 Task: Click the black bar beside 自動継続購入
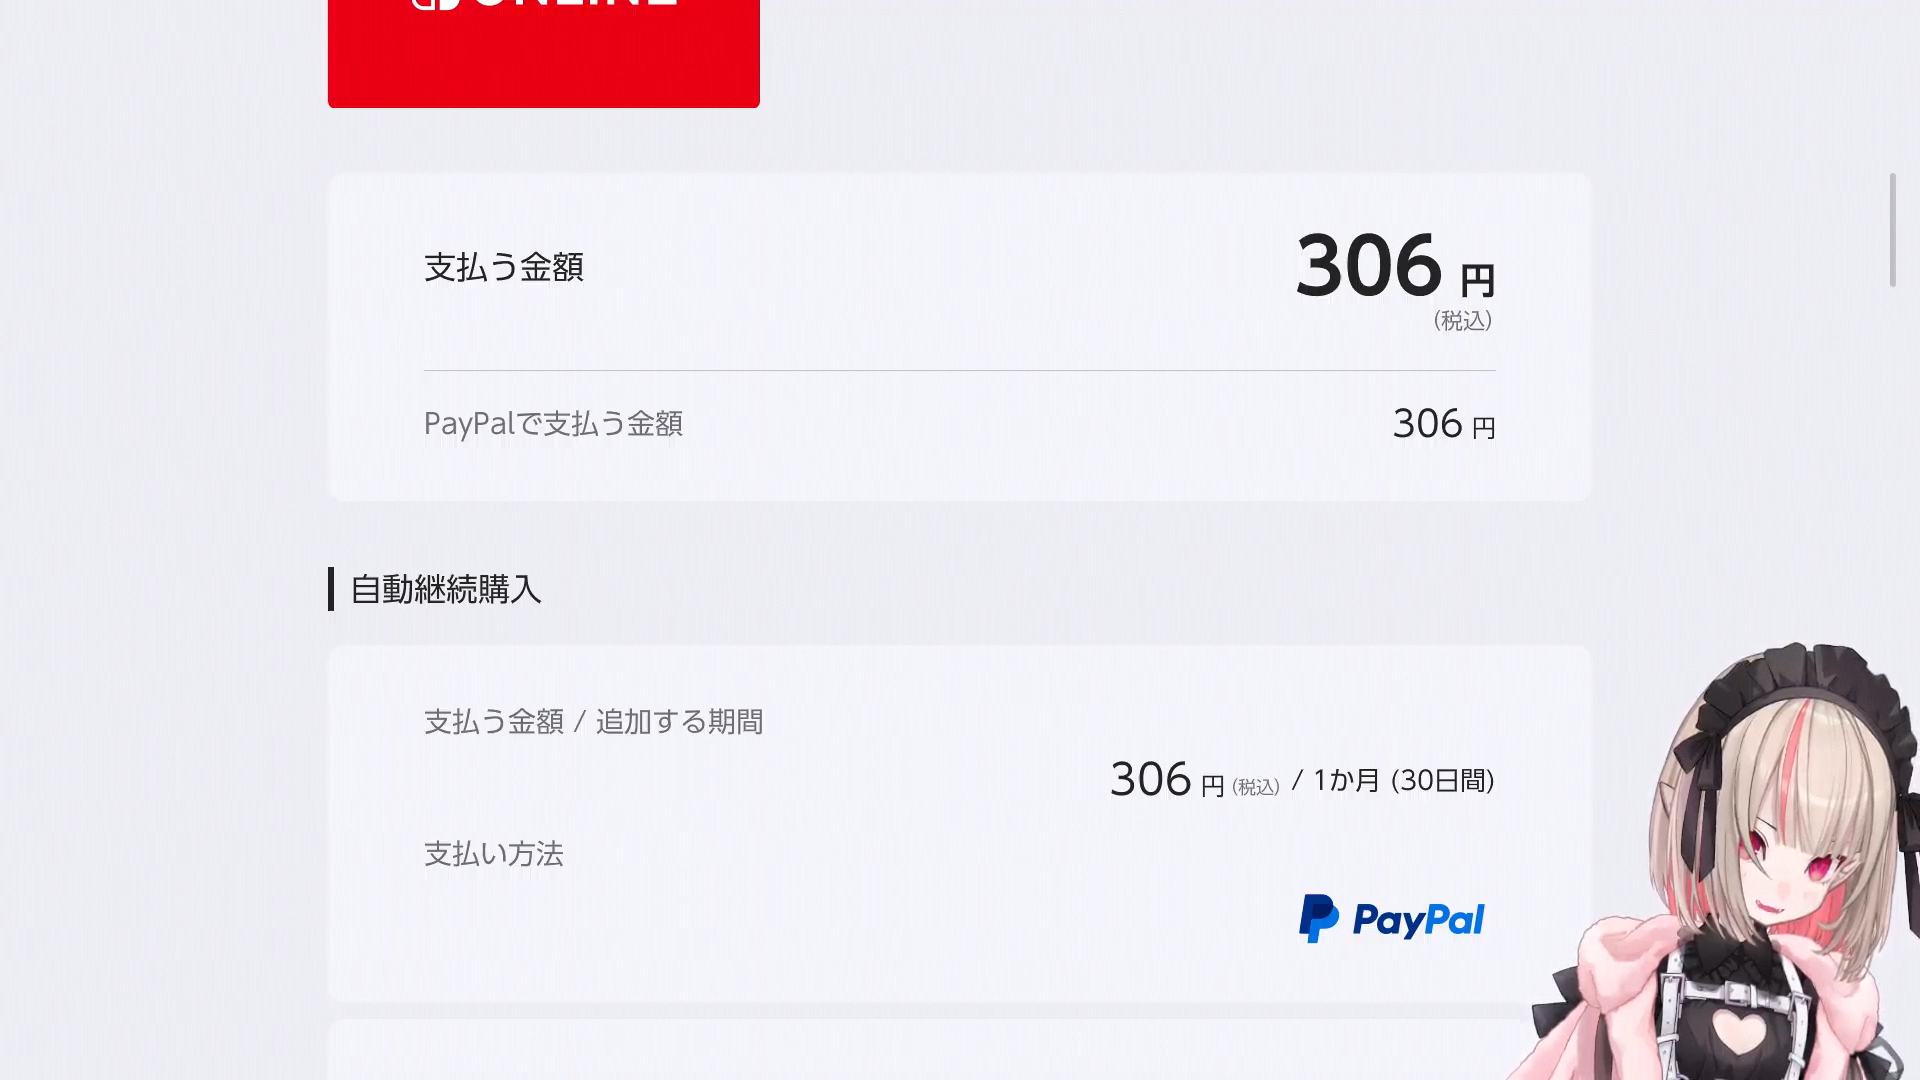[x=331, y=589]
